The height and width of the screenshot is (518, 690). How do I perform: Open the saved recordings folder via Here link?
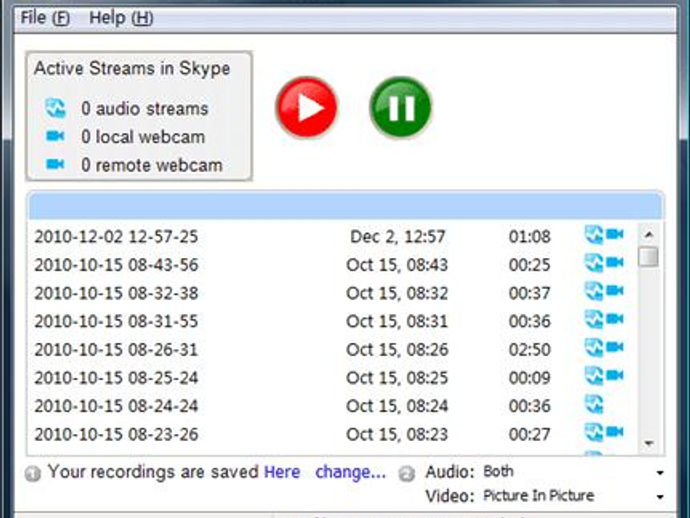(x=282, y=472)
